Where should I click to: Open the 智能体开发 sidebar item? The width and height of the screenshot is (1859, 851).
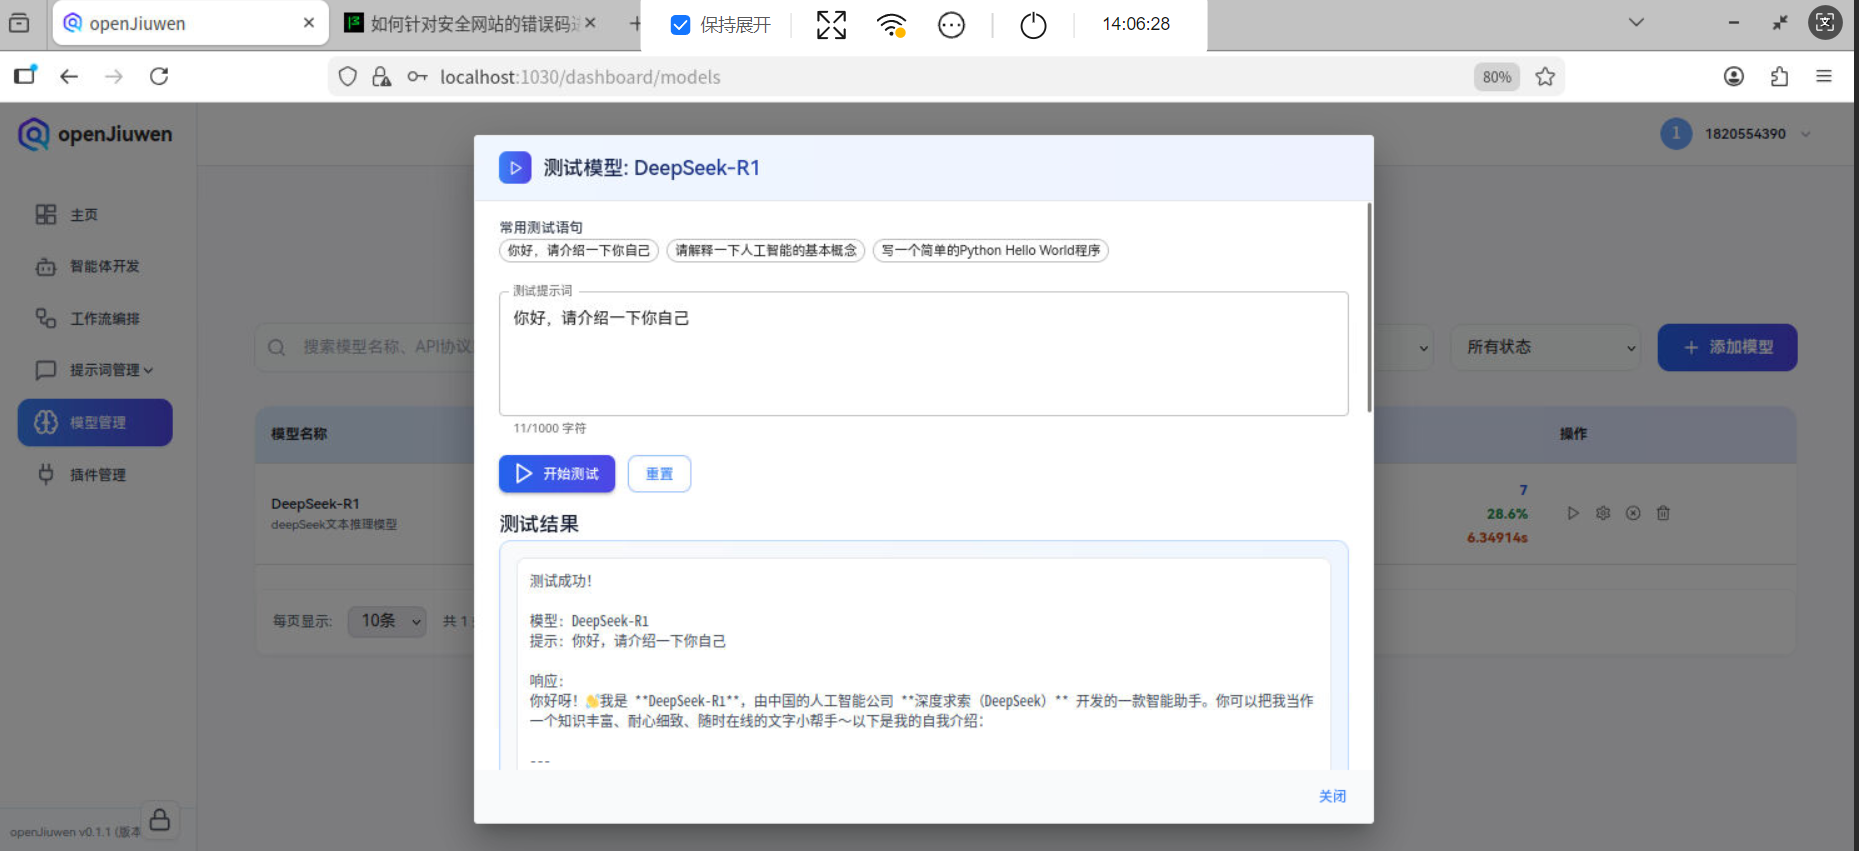104,267
